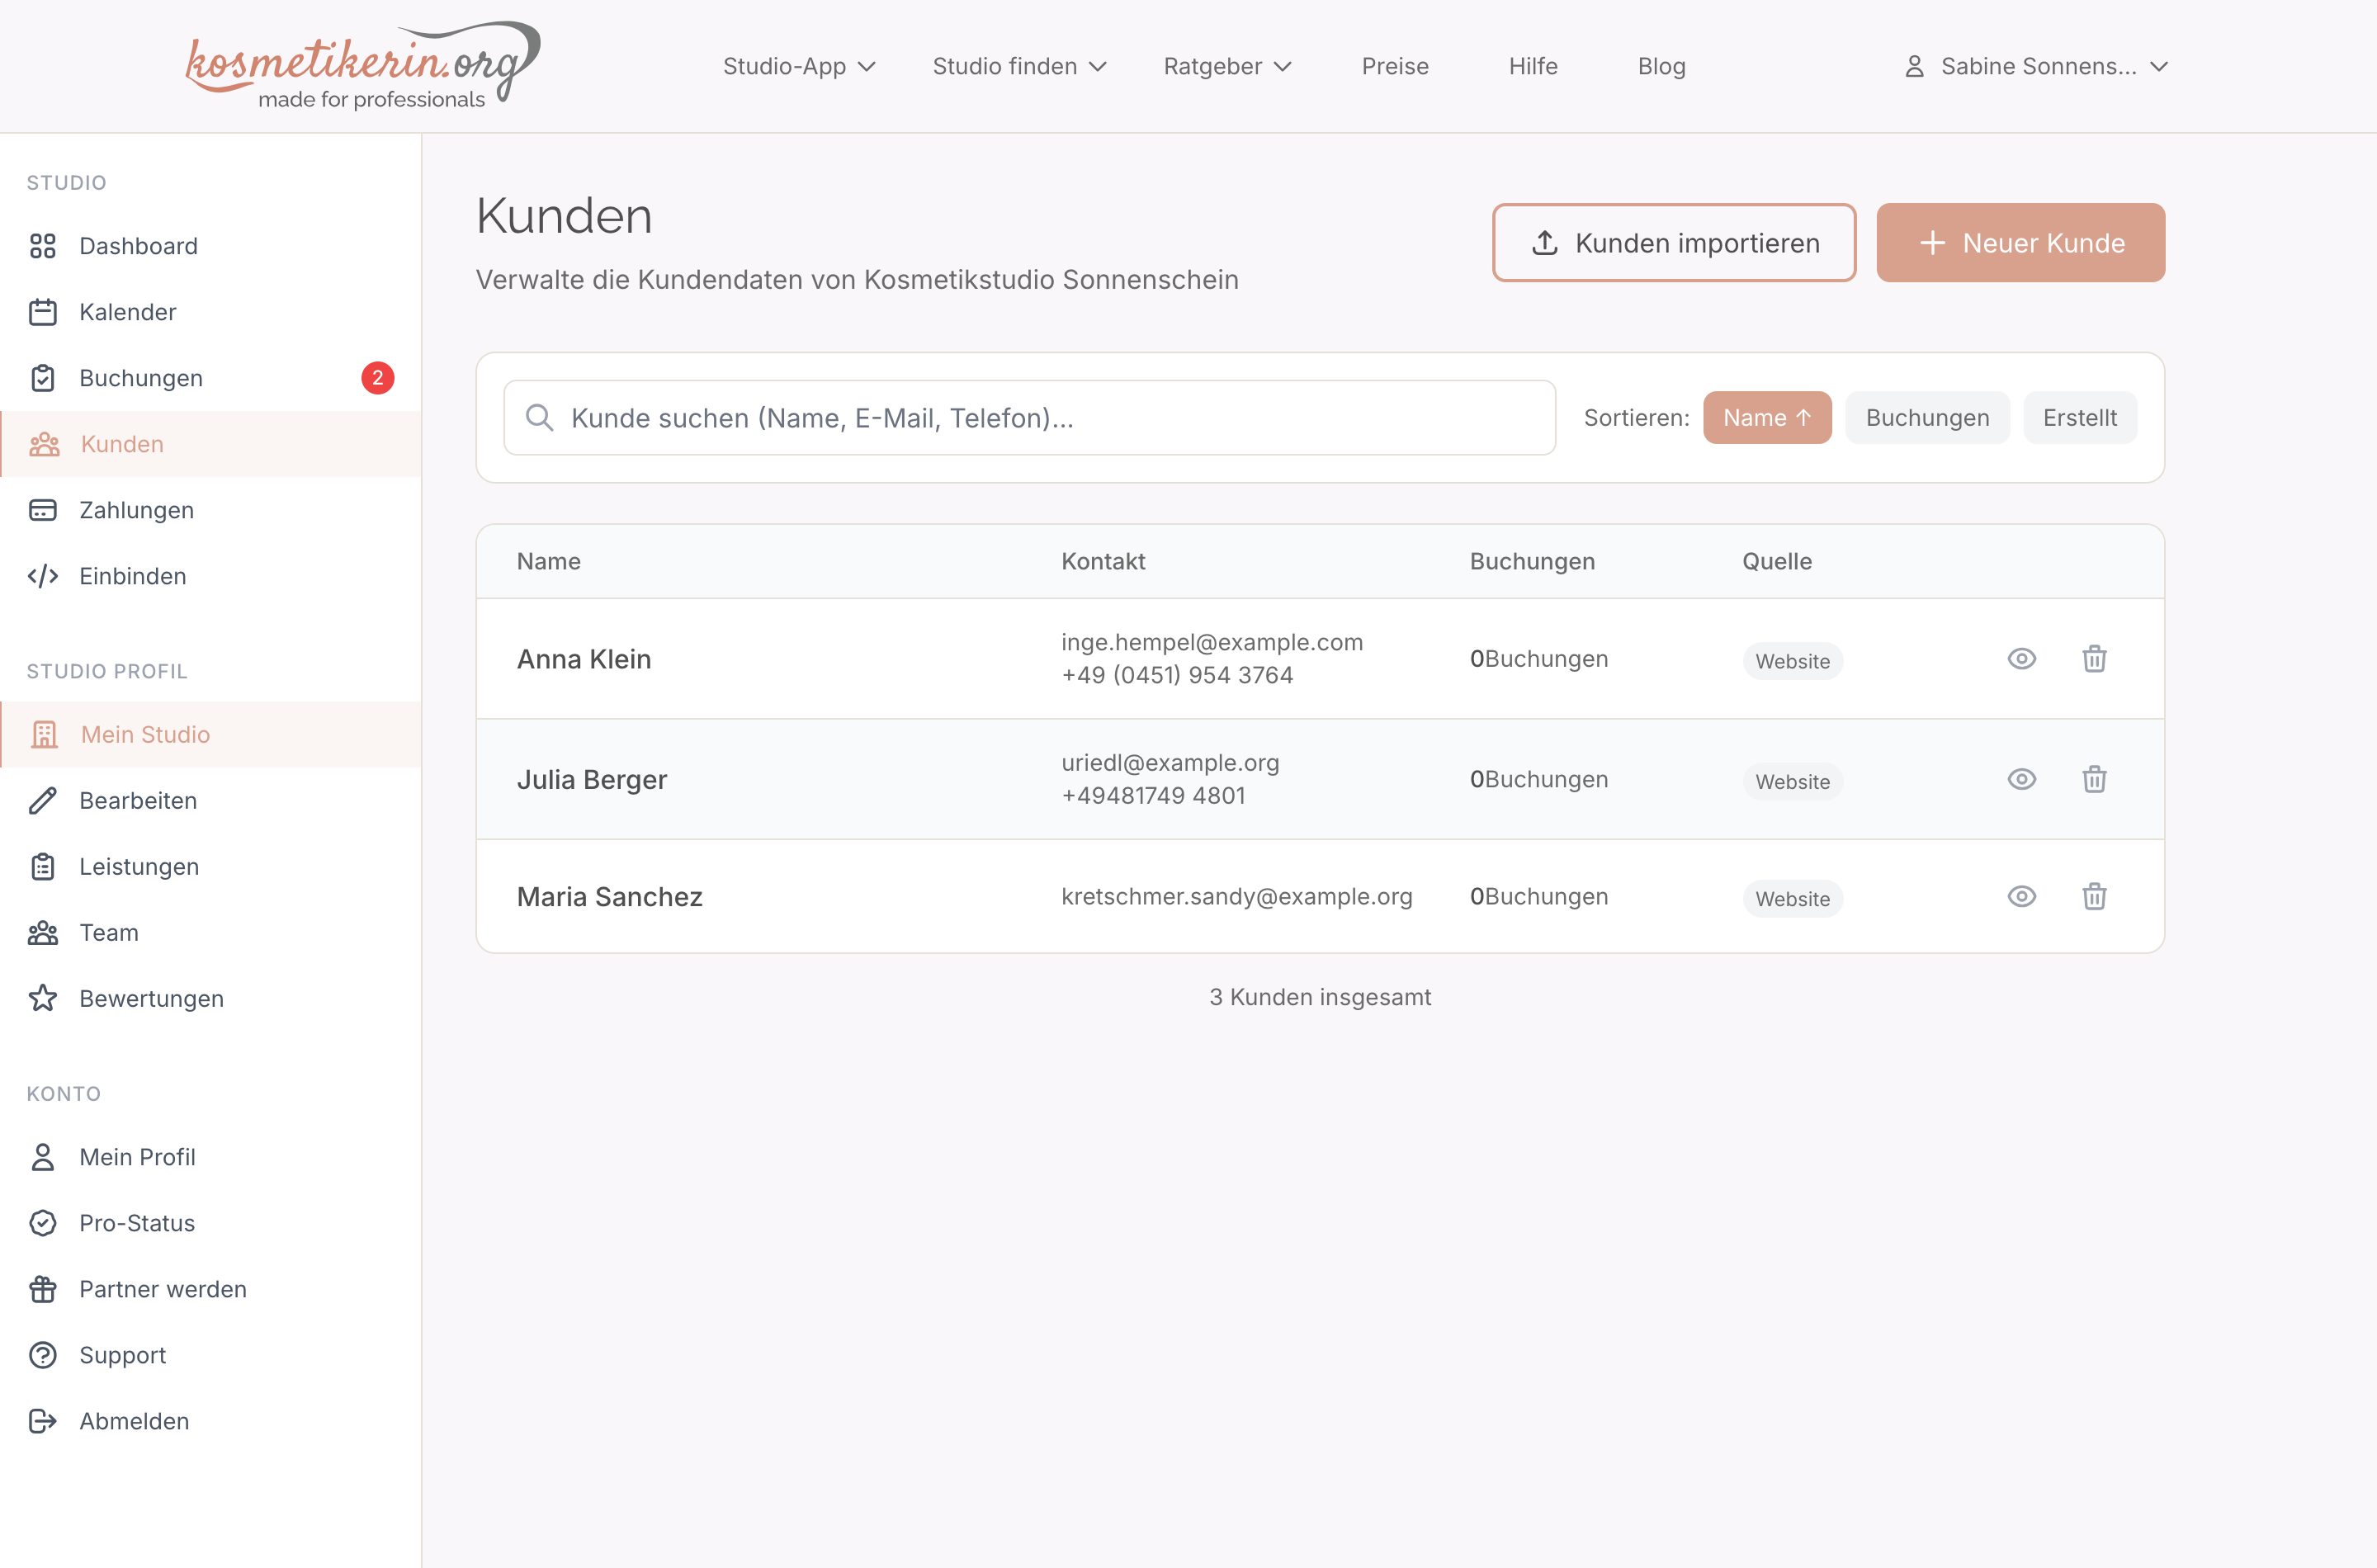Image resolution: width=2377 pixels, height=1568 pixels.
Task: Click email kretschmer.sandy@example.org
Action: coord(1237,896)
